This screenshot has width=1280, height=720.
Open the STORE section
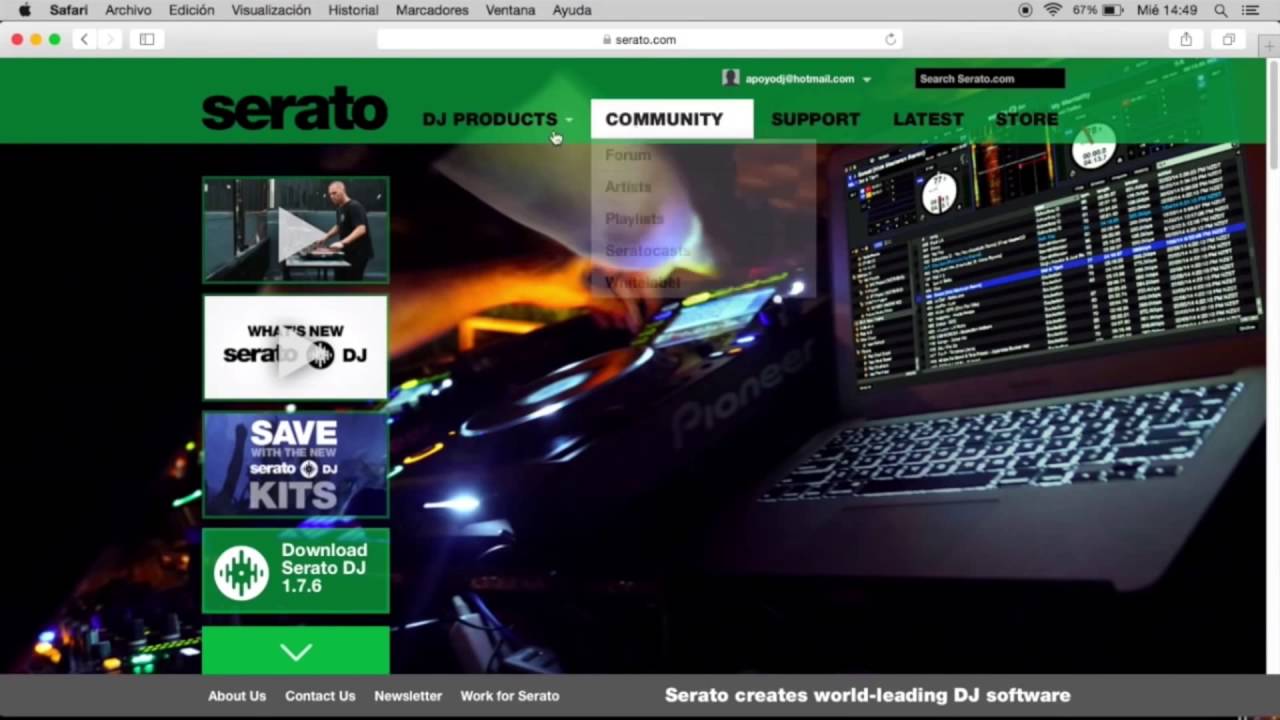pos(1027,119)
